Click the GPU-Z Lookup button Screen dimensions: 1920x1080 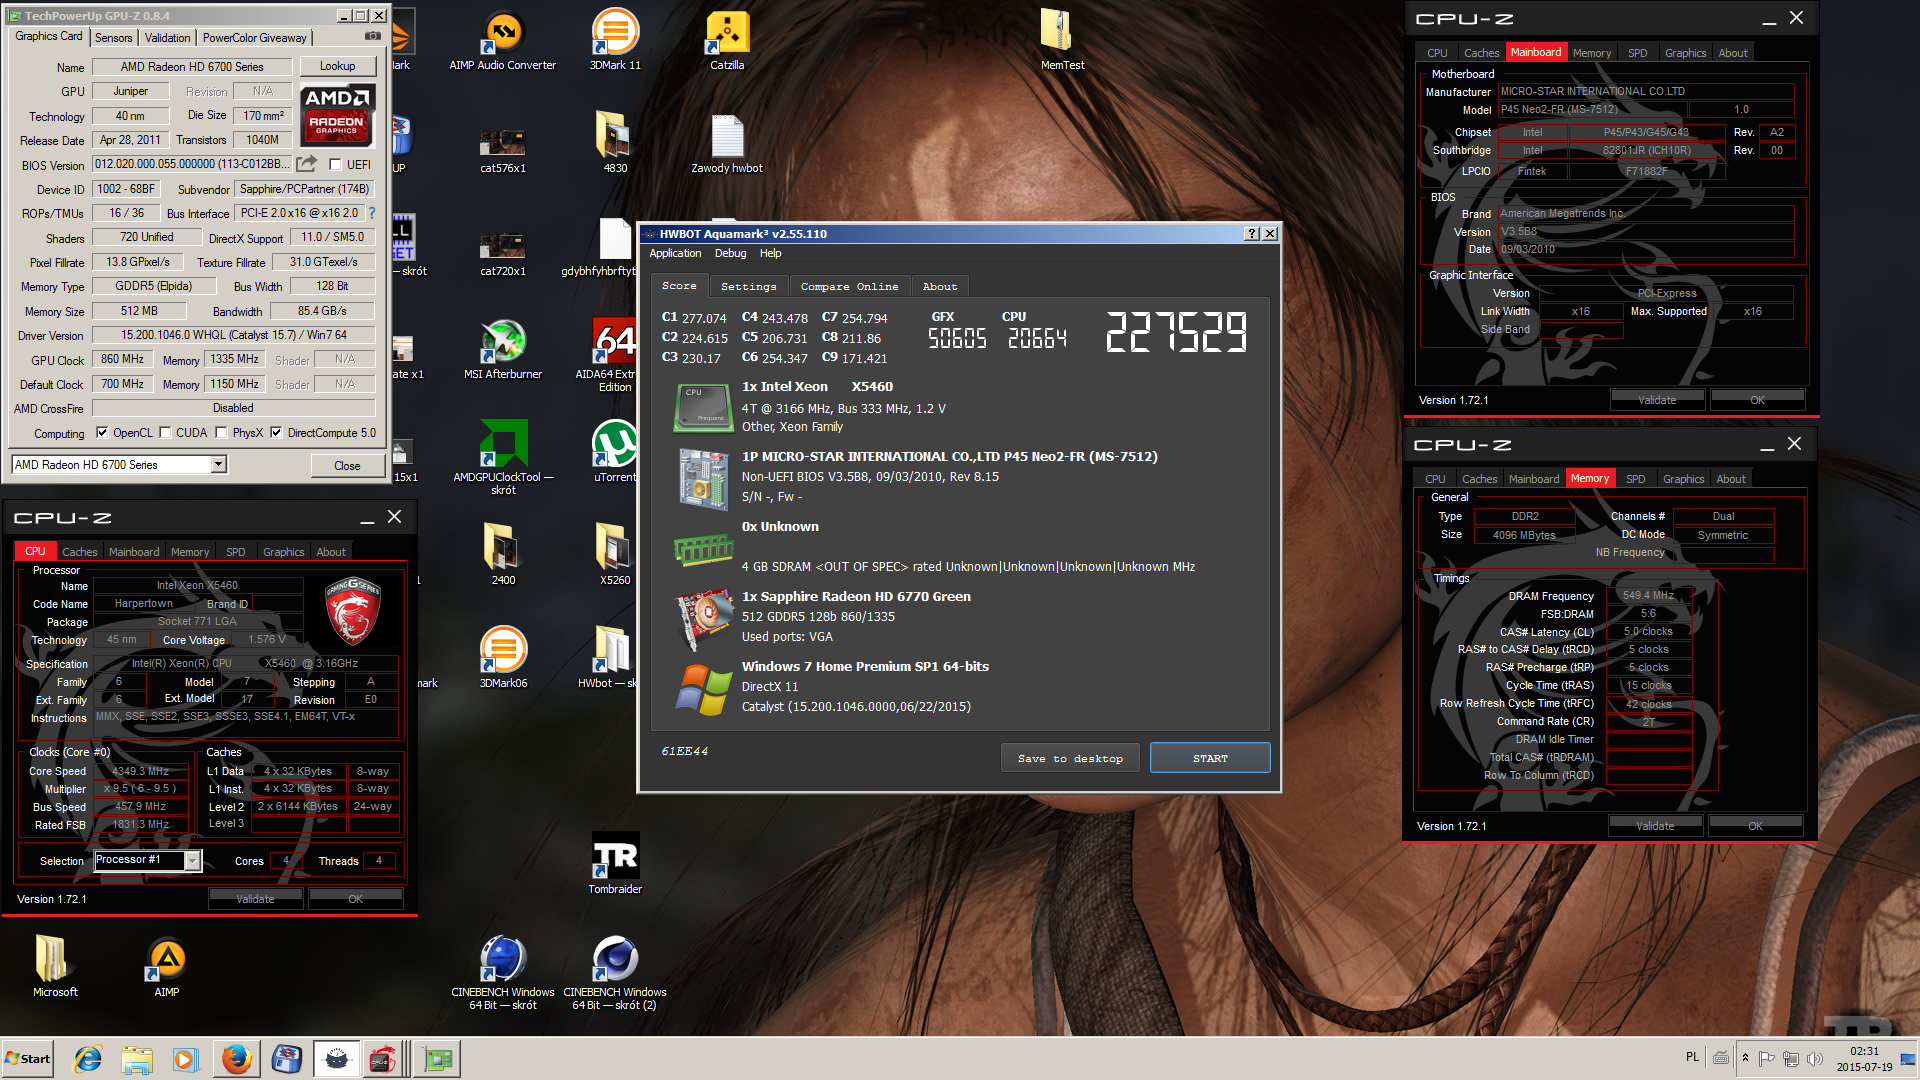click(x=337, y=66)
